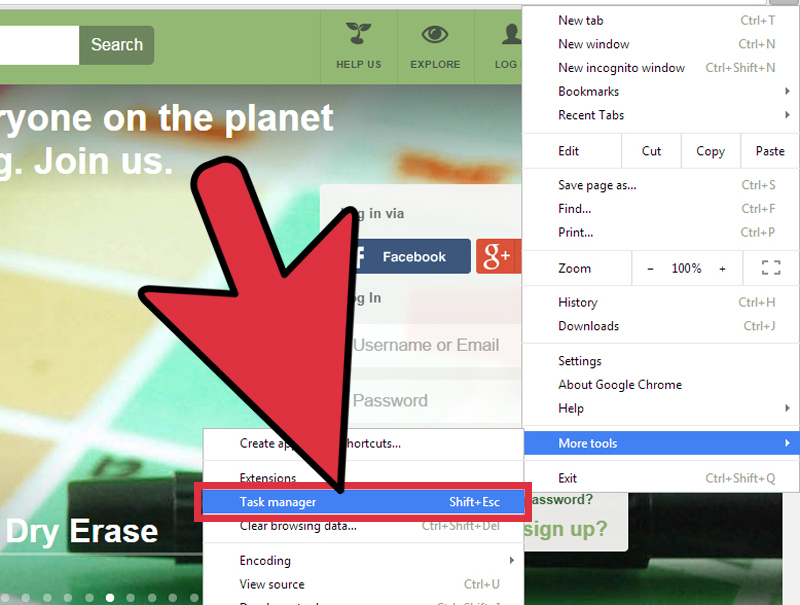
Task: Click the Copy button in Edit row
Action: pos(710,151)
